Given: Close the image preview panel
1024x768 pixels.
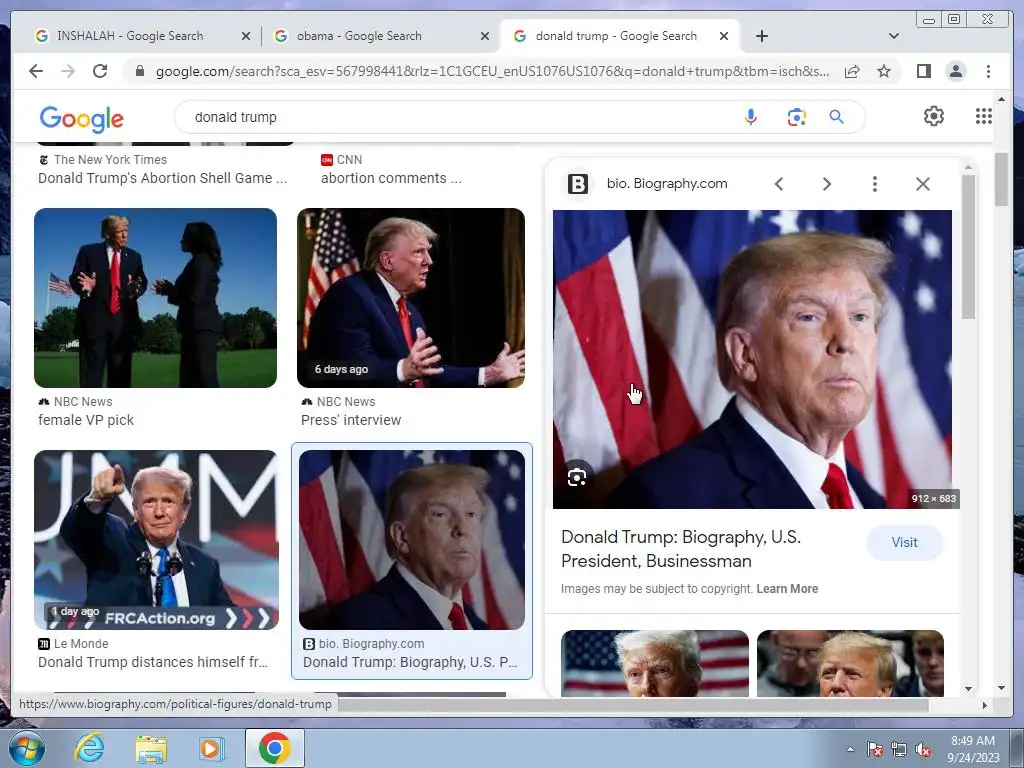Looking at the screenshot, I should tap(923, 184).
